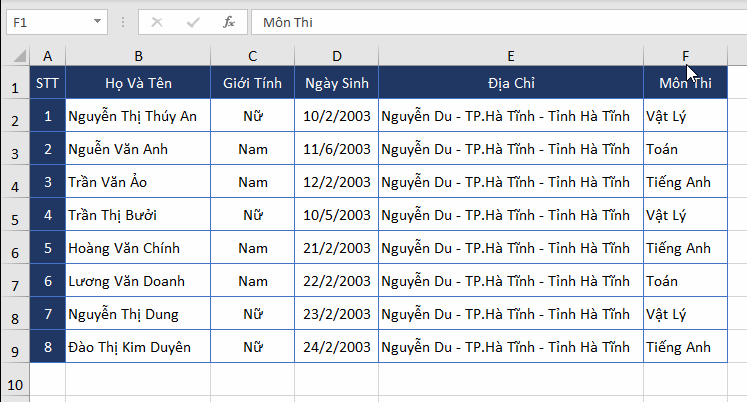This screenshot has height=402, width=747.
Task: Open Insert Function fx icon
Action: (x=229, y=22)
